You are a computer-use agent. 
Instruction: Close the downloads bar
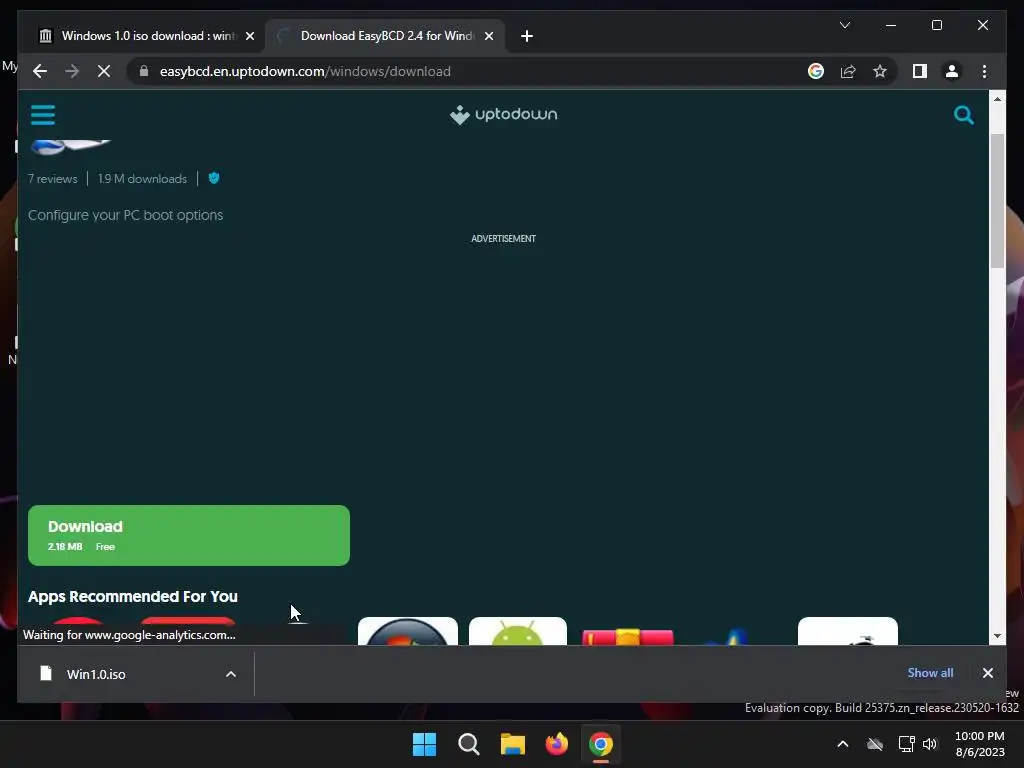[x=987, y=673]
